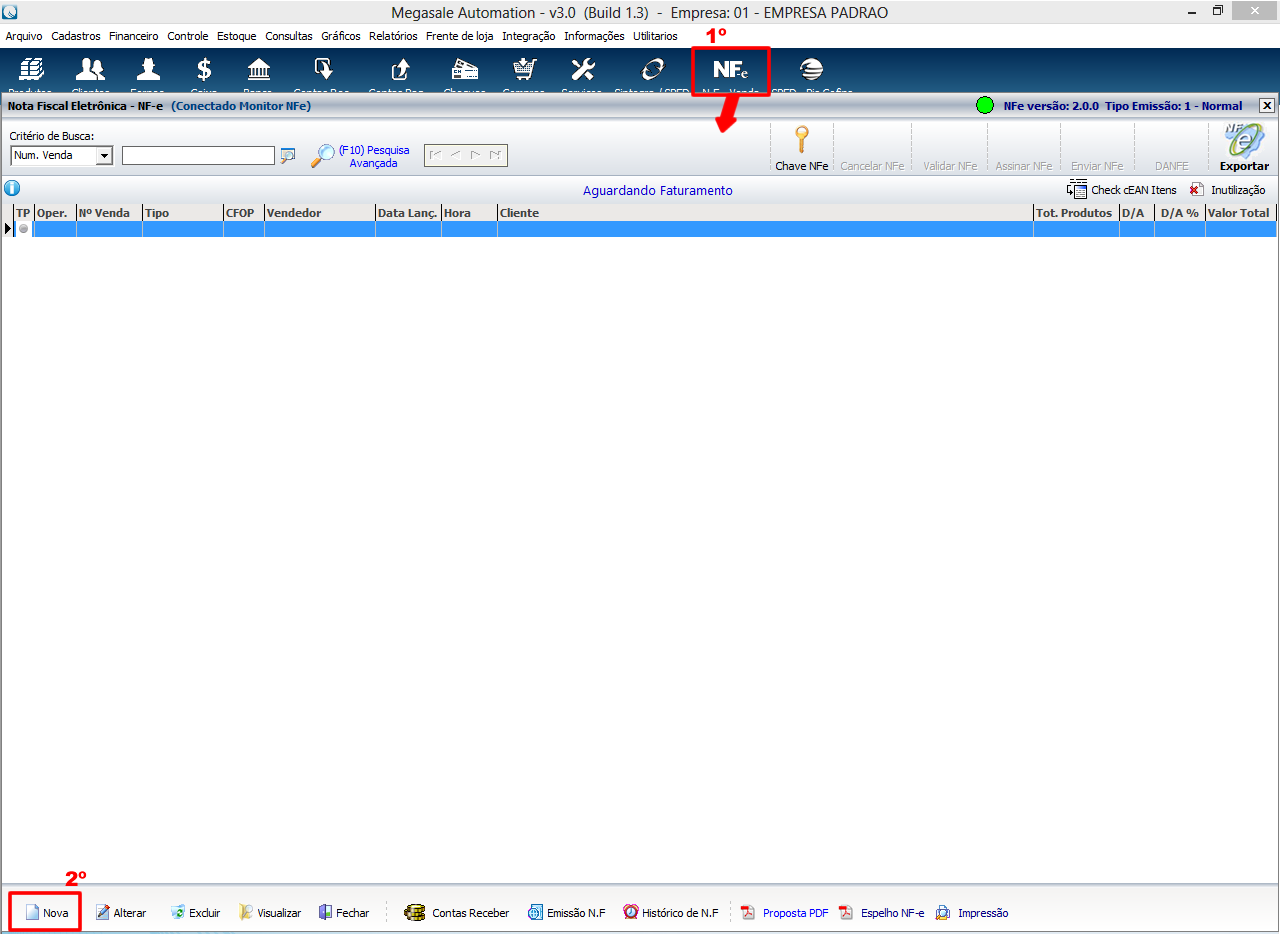Open the Controle menu
Viewport: 1280px width, 934px height.
(188, 36)
